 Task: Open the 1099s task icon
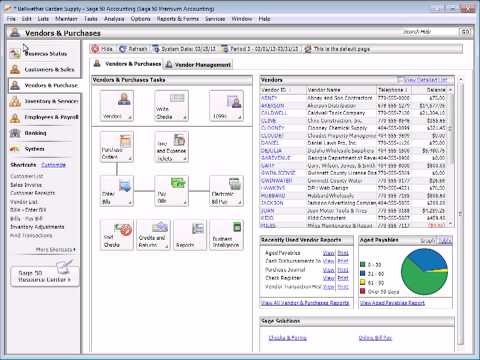coord(226,106)
